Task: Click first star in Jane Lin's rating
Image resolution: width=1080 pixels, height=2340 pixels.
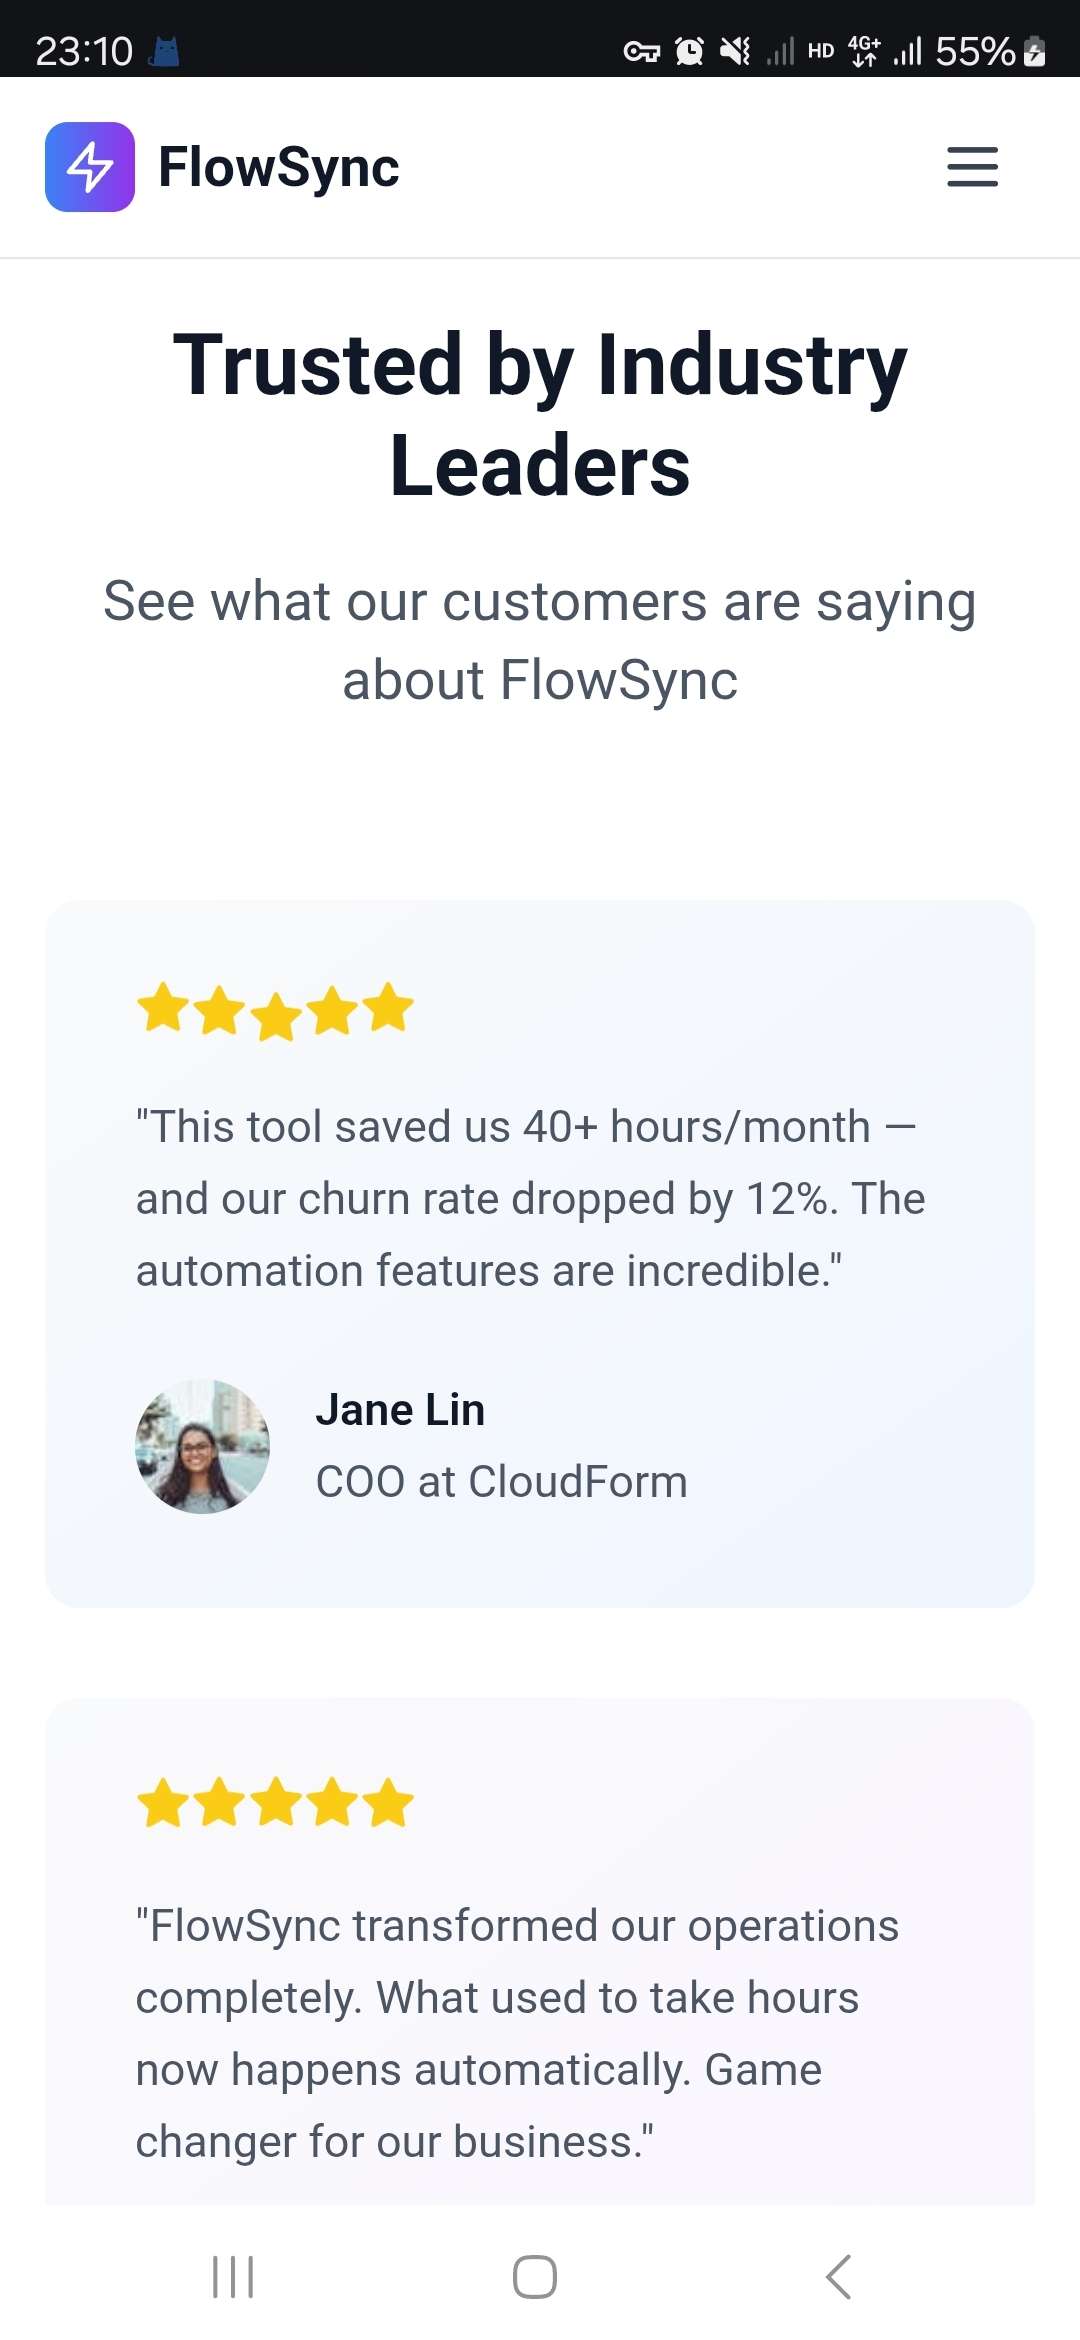Action: 163,1008
